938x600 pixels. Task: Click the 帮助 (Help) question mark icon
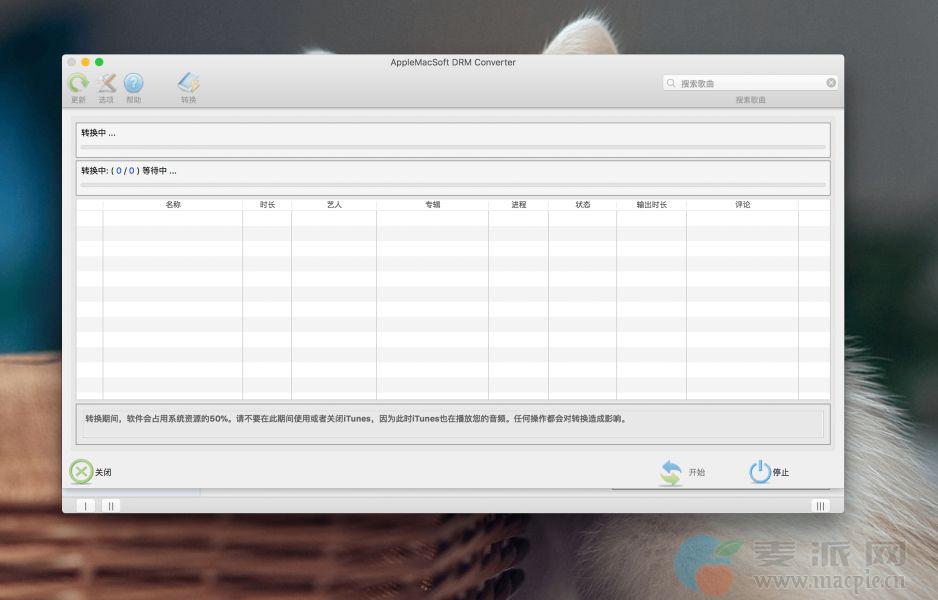click(133, 84)
